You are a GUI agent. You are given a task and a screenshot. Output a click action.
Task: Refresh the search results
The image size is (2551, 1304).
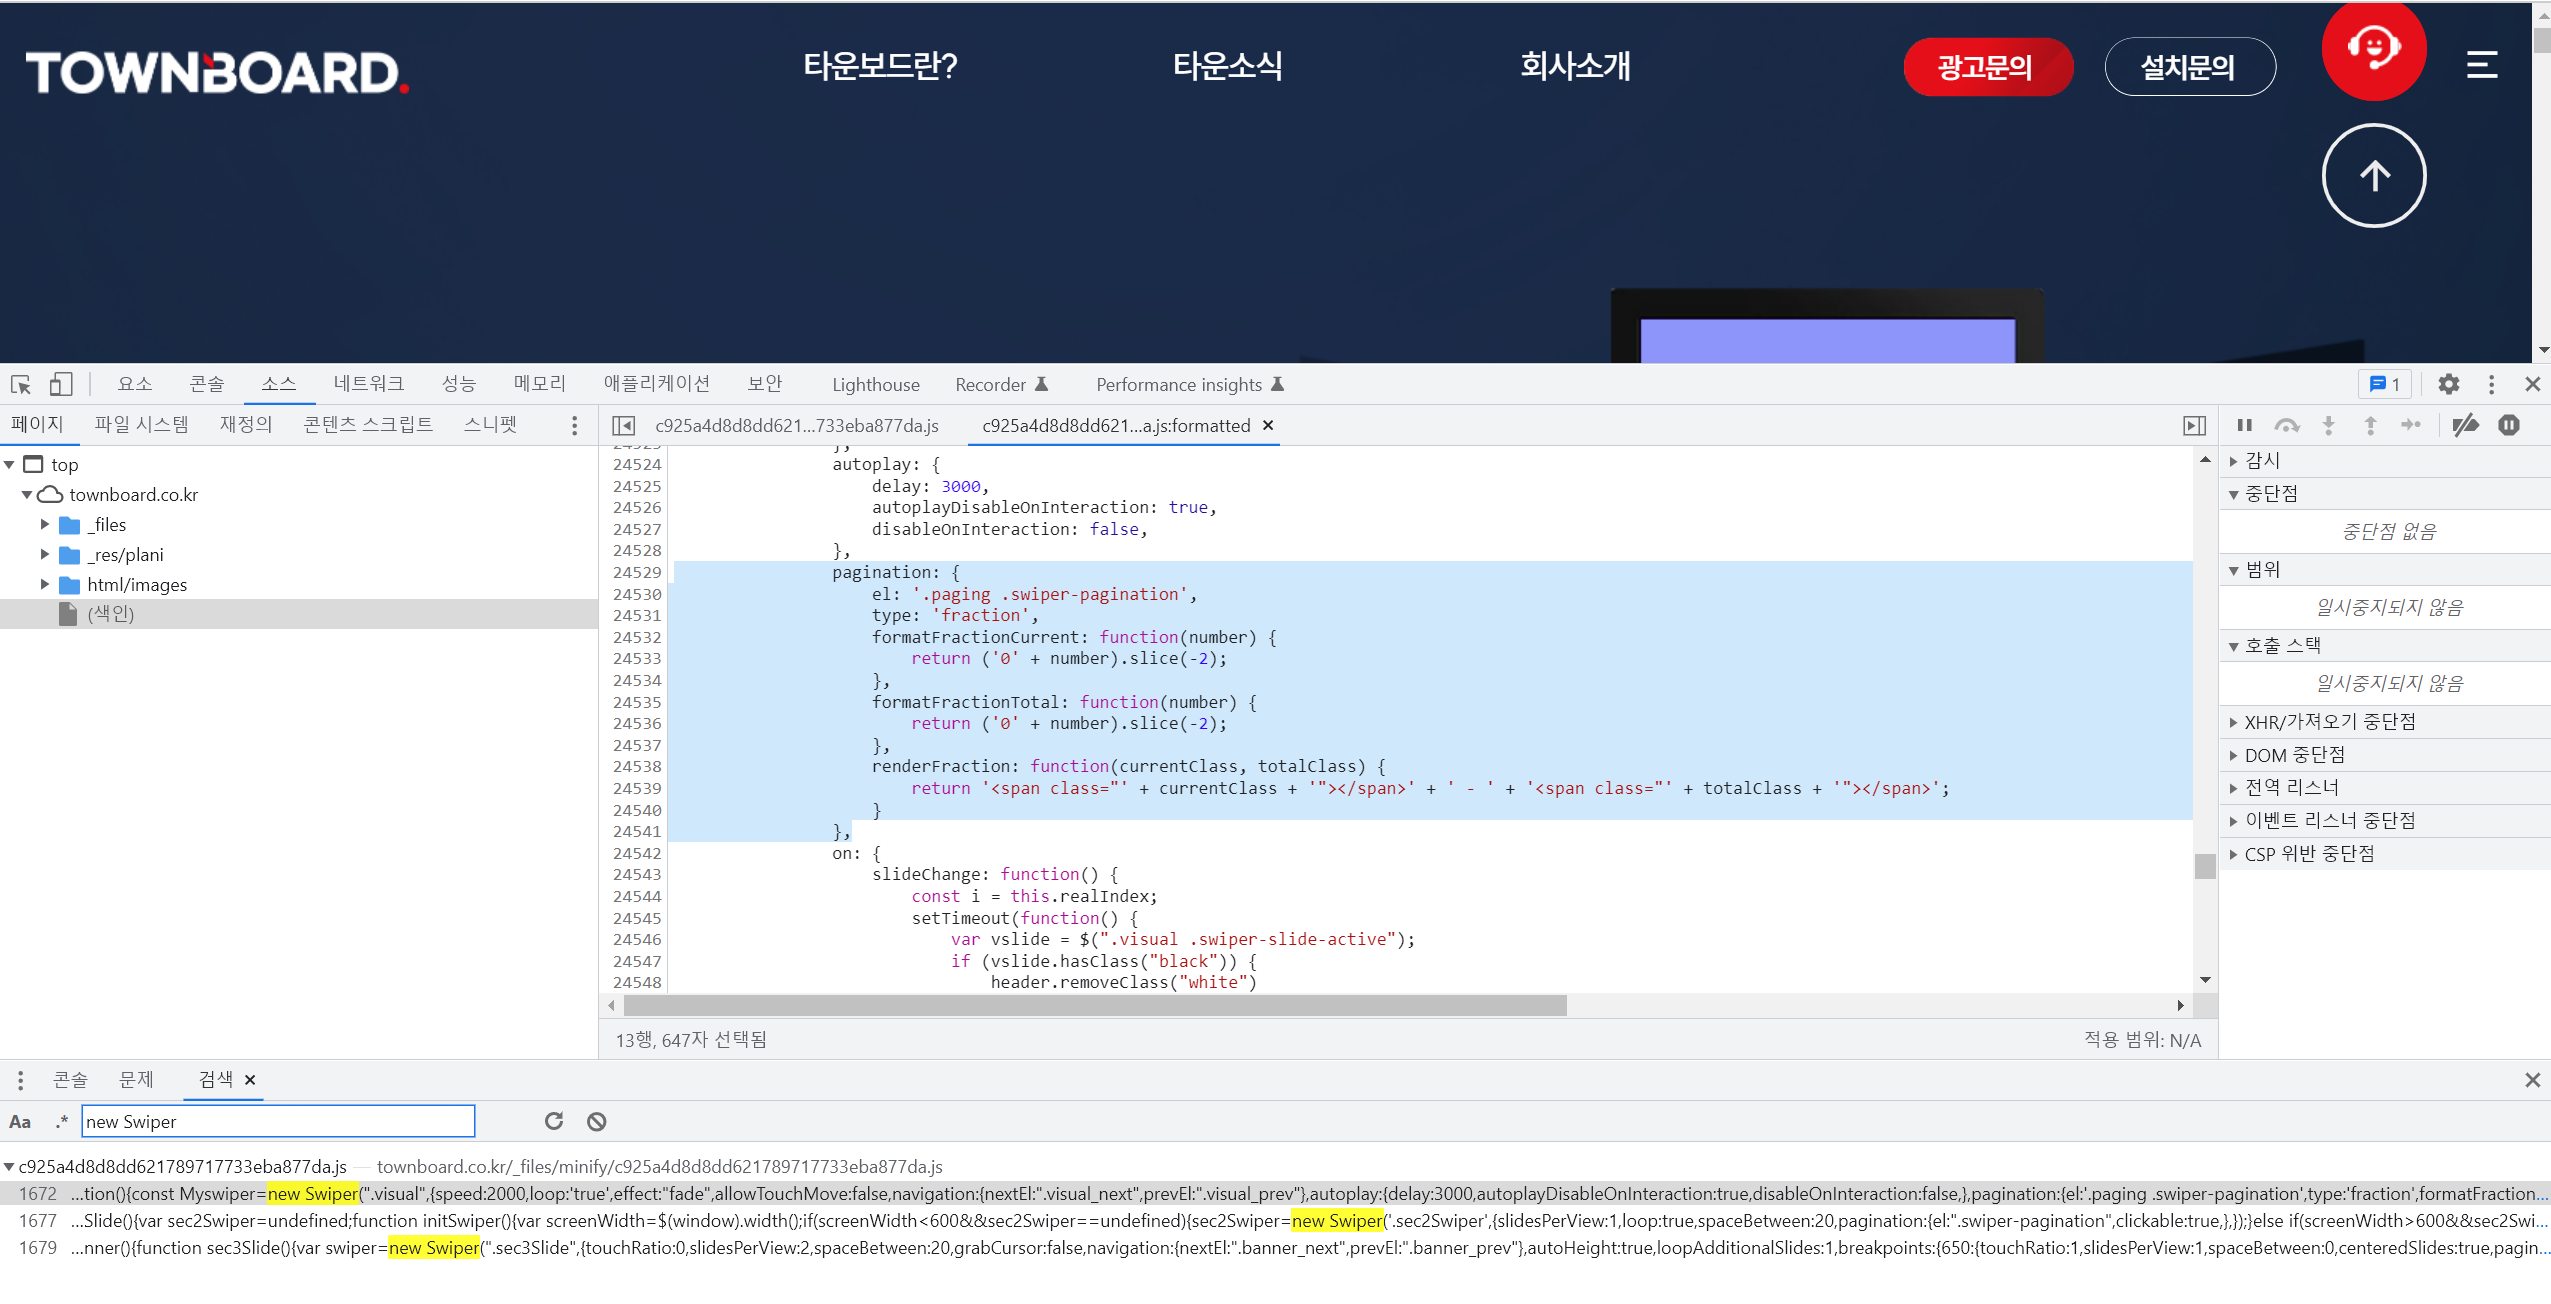coord(554,1121)
